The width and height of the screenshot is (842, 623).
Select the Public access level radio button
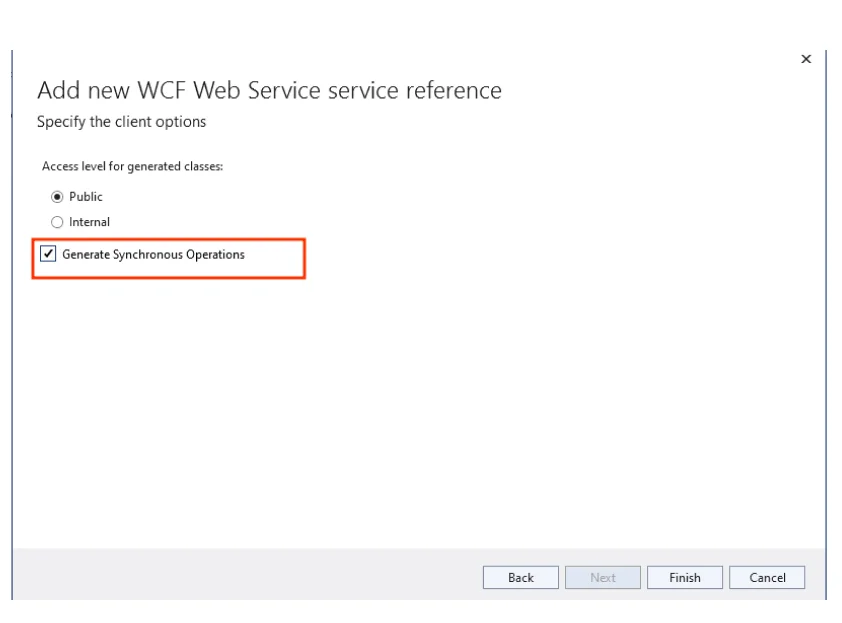click(57, 196)
